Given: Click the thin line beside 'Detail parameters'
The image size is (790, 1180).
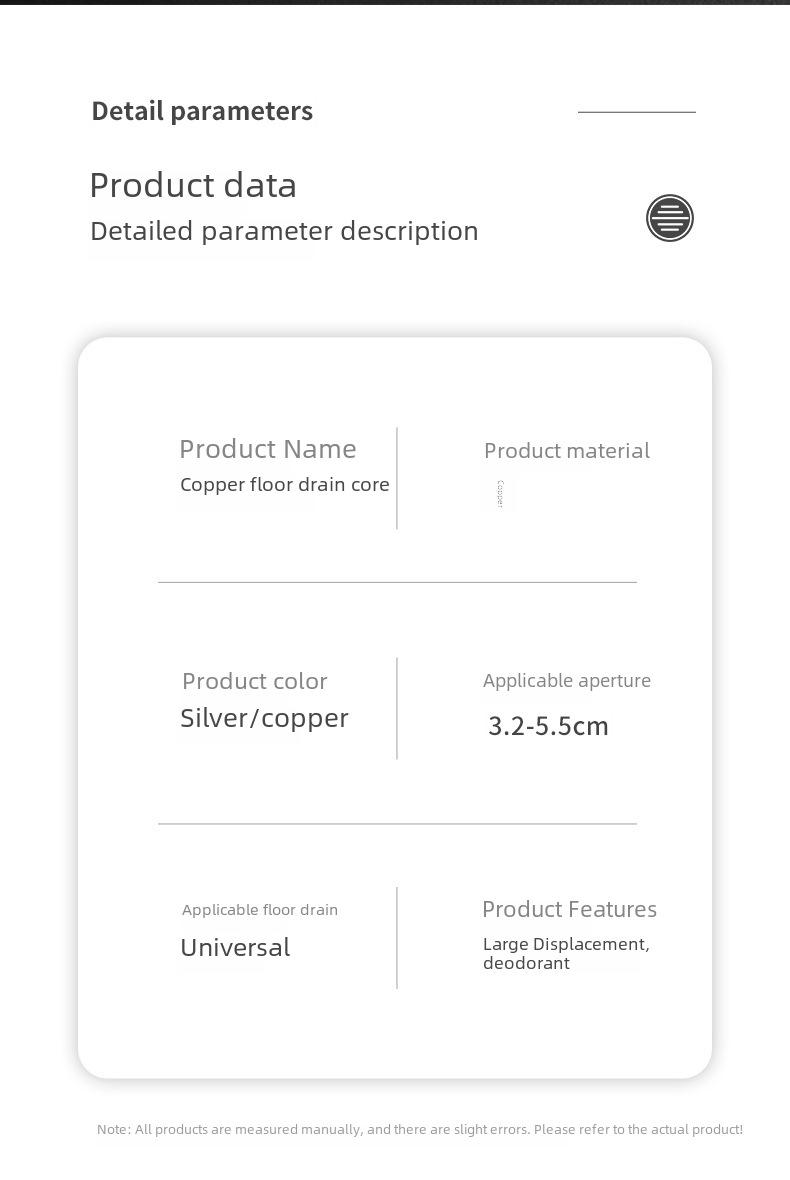Looking at the screenshot, I should [637, 112].
